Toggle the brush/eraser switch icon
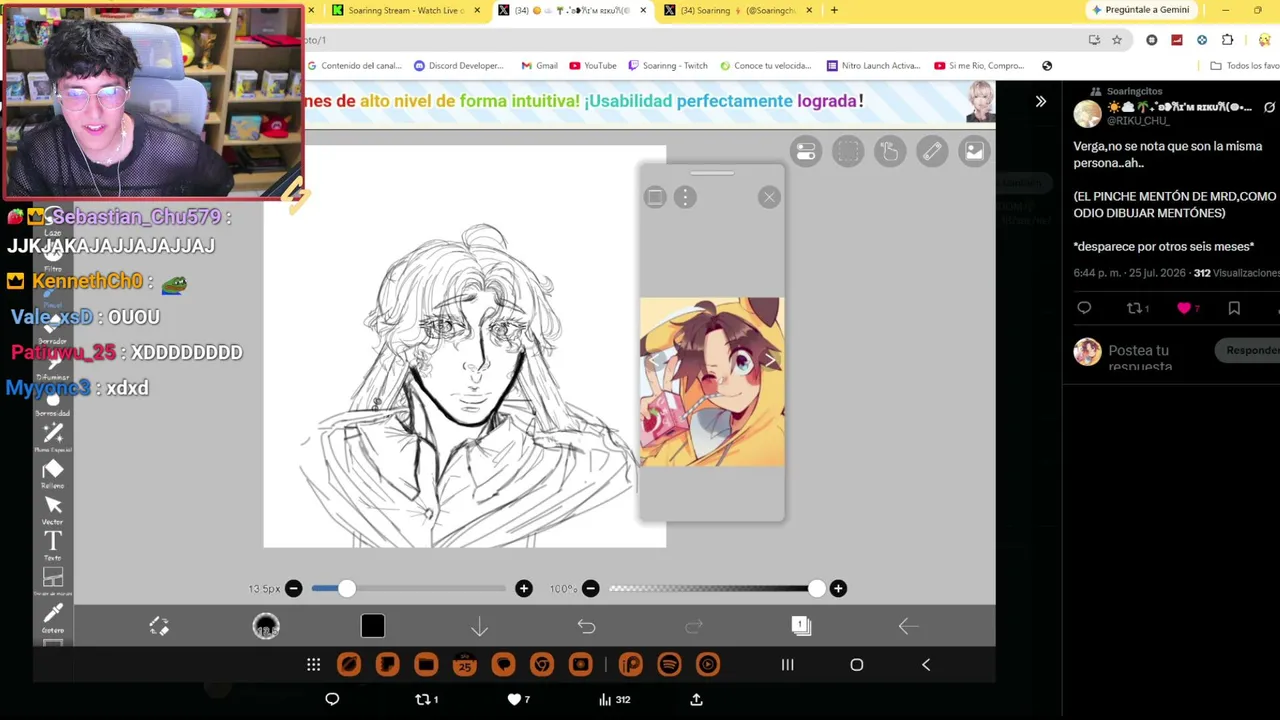Viewport: 1280px width, 720px height. (159, 626)
